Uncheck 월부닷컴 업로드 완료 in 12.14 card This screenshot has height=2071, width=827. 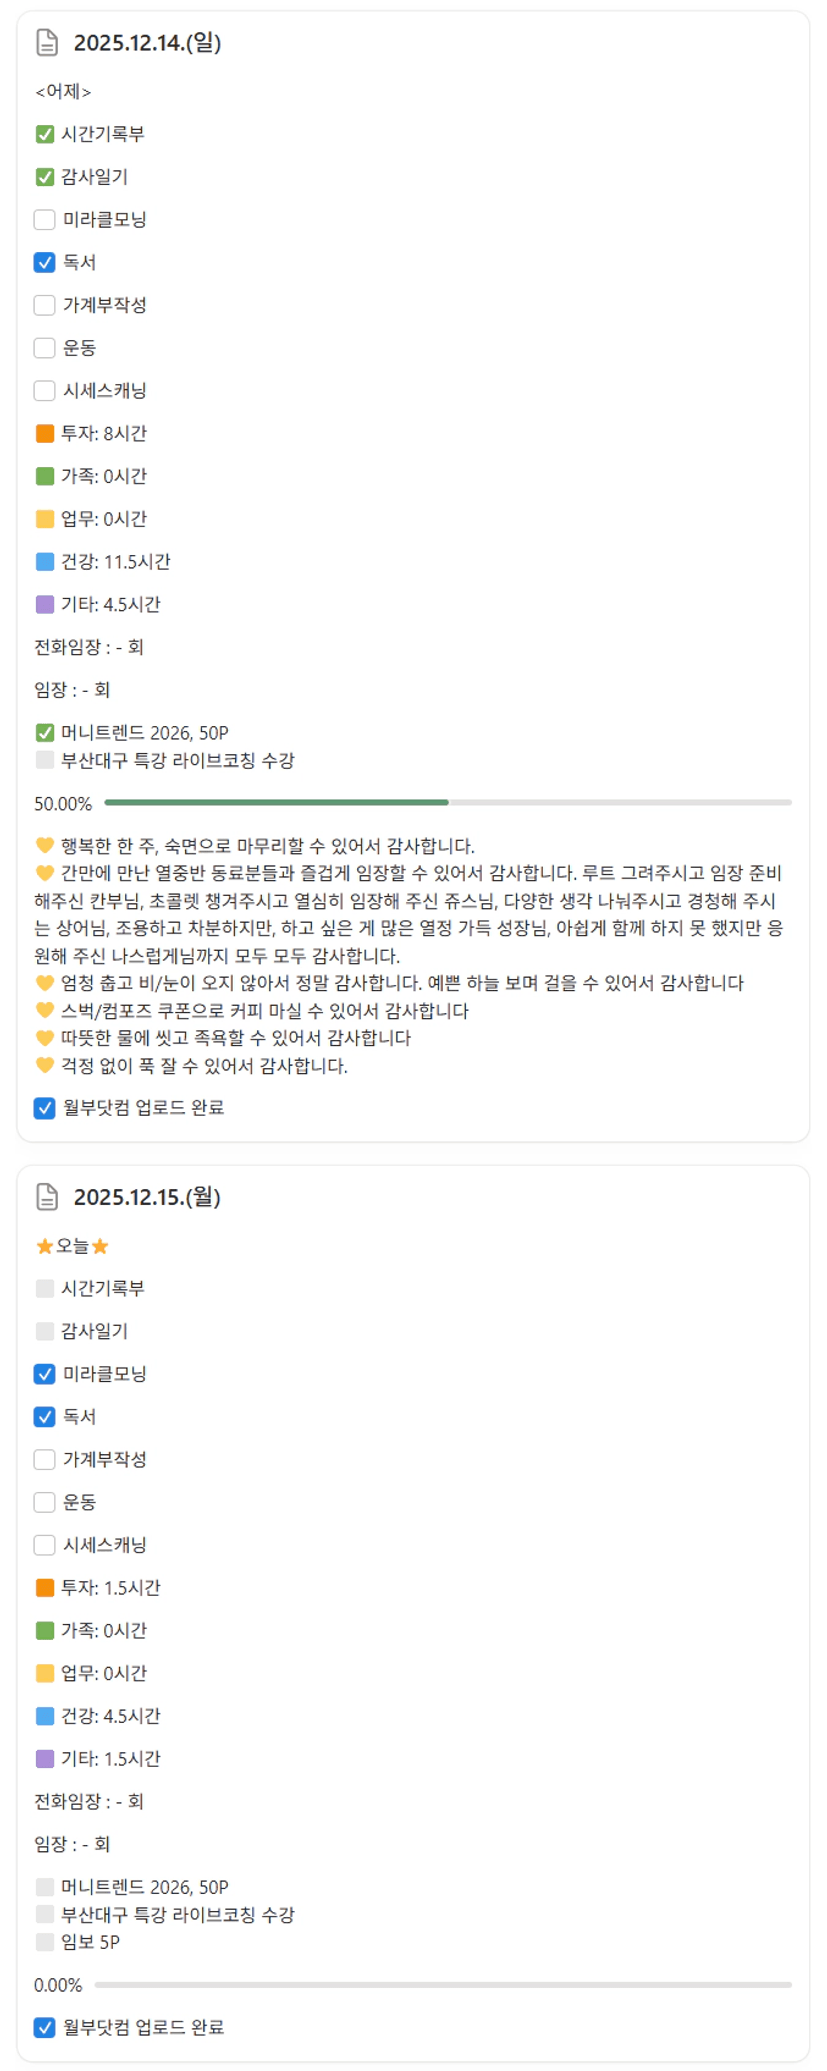pos(45,1108)
